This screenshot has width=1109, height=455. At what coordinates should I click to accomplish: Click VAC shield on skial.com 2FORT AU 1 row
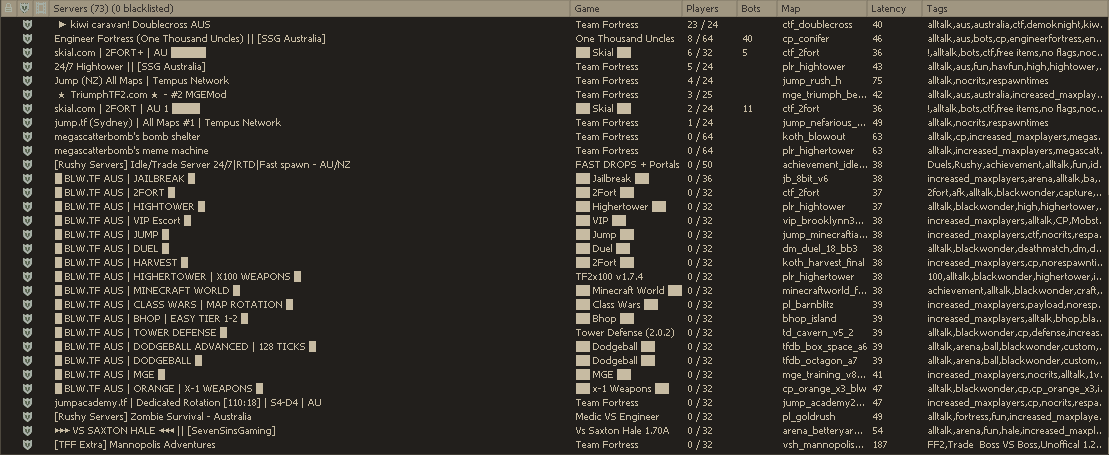(x=27, y=109)
